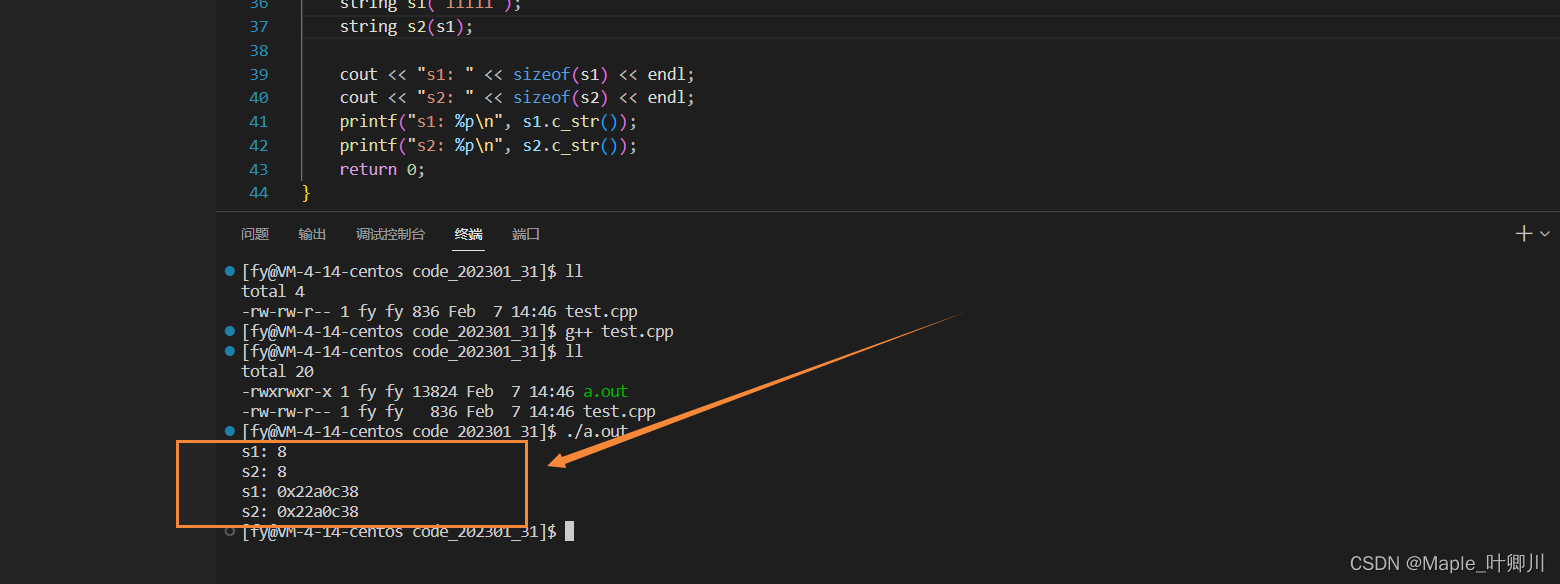Open the terminal profile selector chevron

coord(1544,234)
